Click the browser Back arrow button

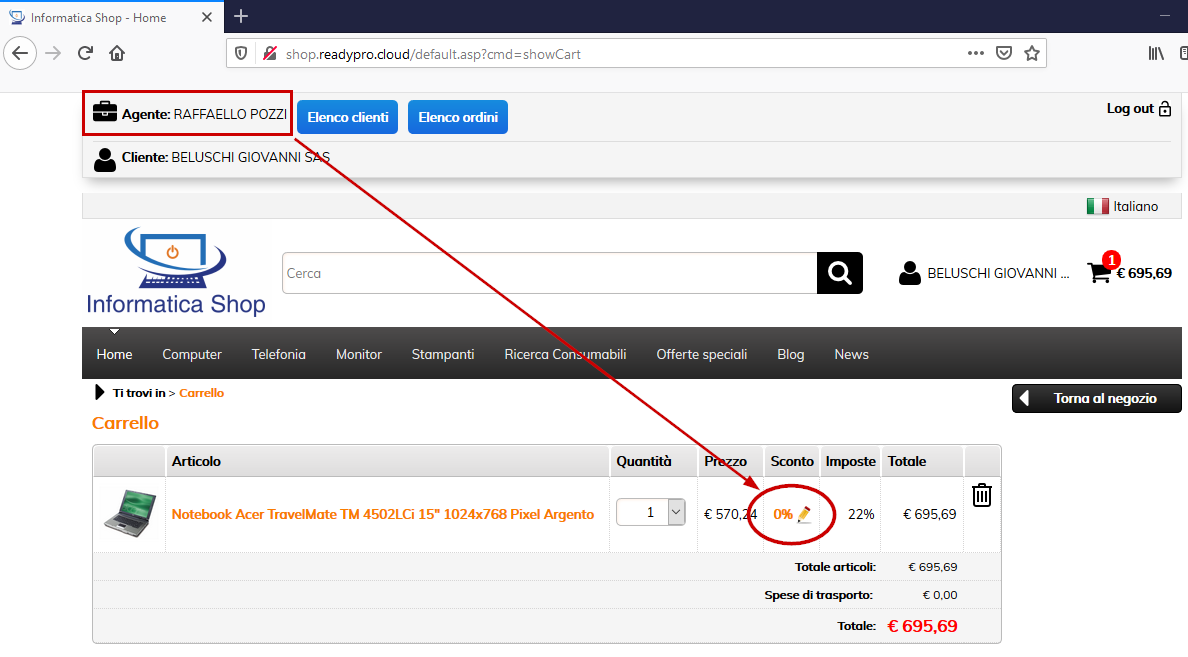[x=20, y=53]
